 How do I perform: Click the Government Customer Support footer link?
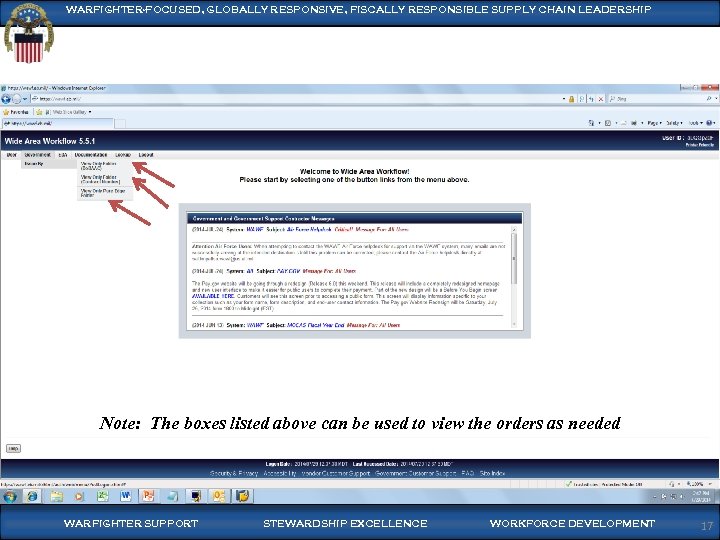pyautogui.click(x=416, y=473)
